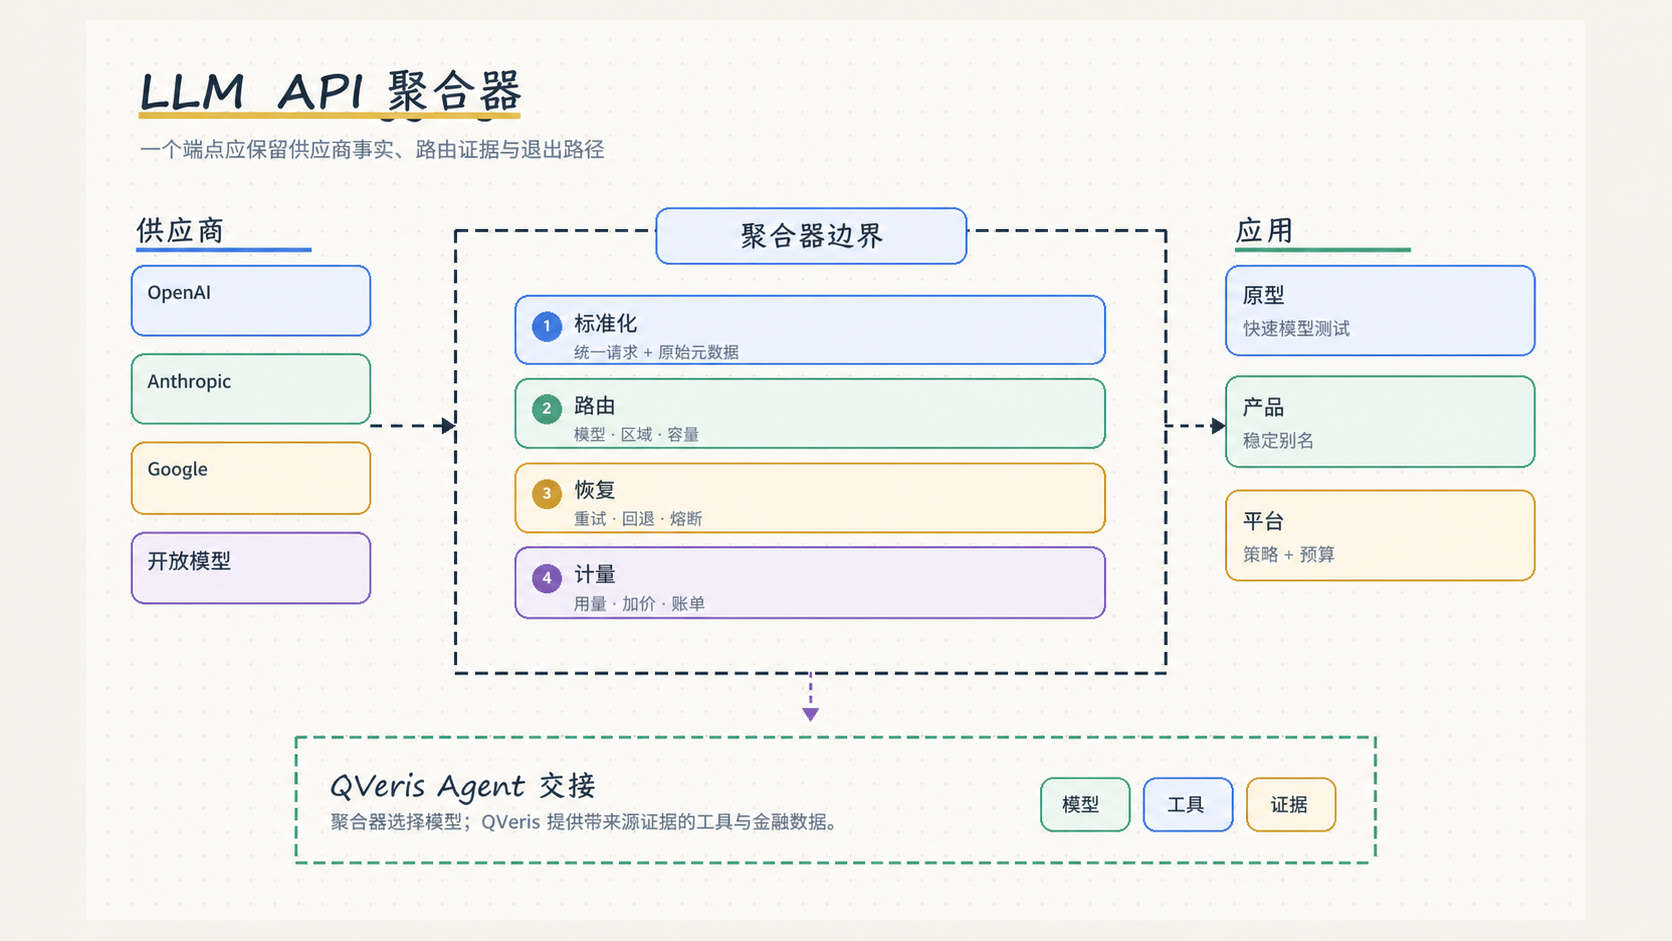The image size is (1672, 941).
Task: Click the 重试 · 回退 · 熔断 subtitle
Action: coord(638,519)
